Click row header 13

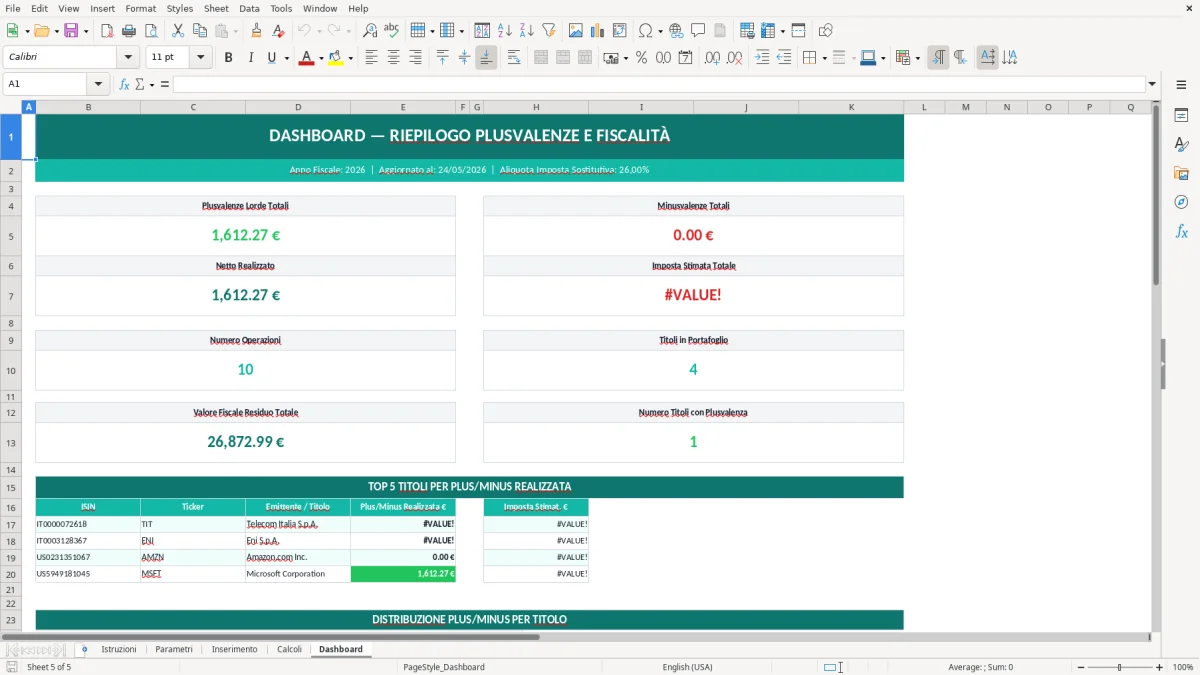(x=11, y=442)
